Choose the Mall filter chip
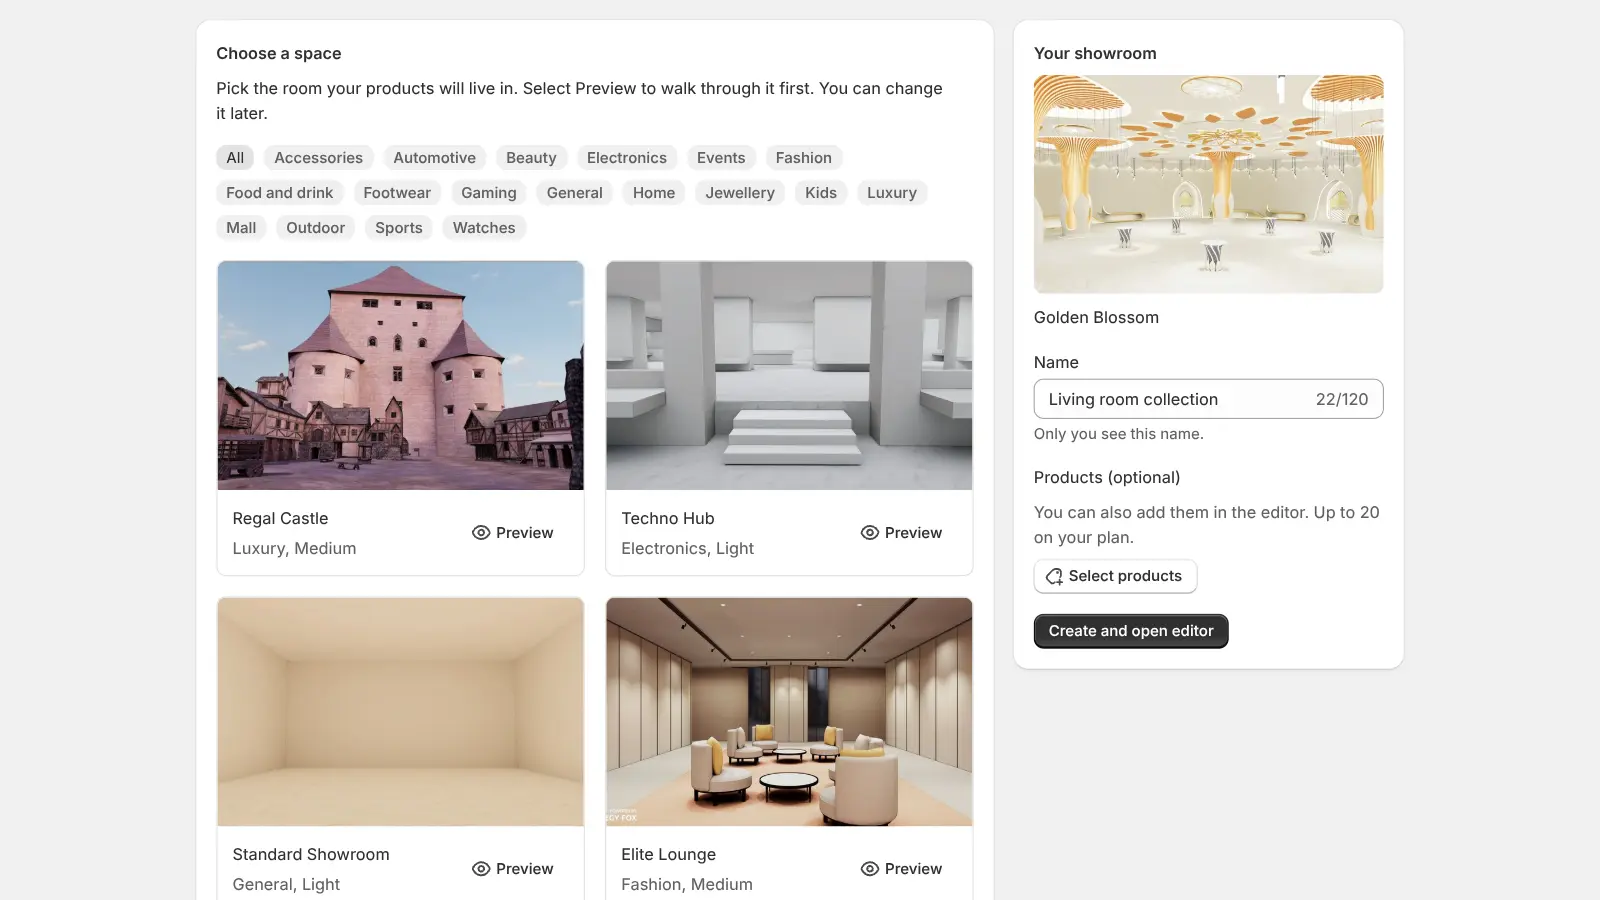 (241, 228)
